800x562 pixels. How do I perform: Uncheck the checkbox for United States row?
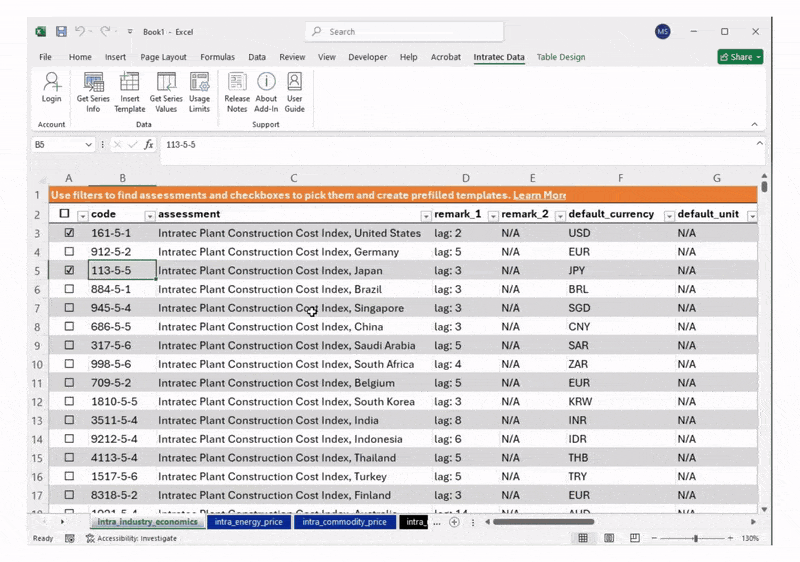point(69,233)
